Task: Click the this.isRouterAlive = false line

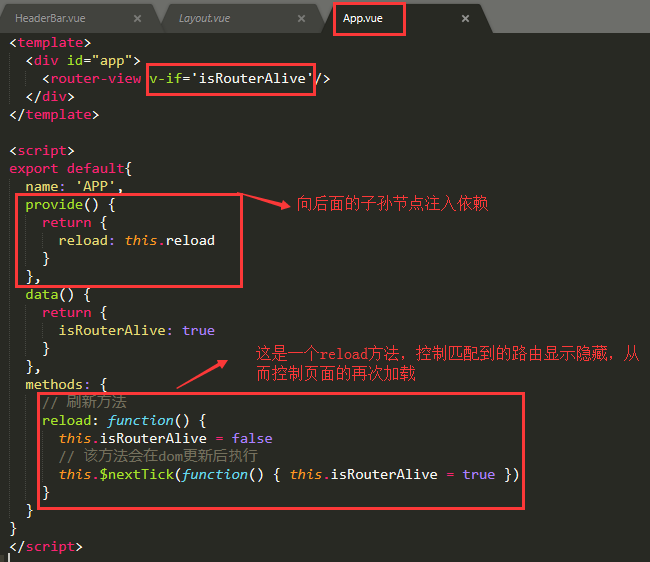Action: 166,438
